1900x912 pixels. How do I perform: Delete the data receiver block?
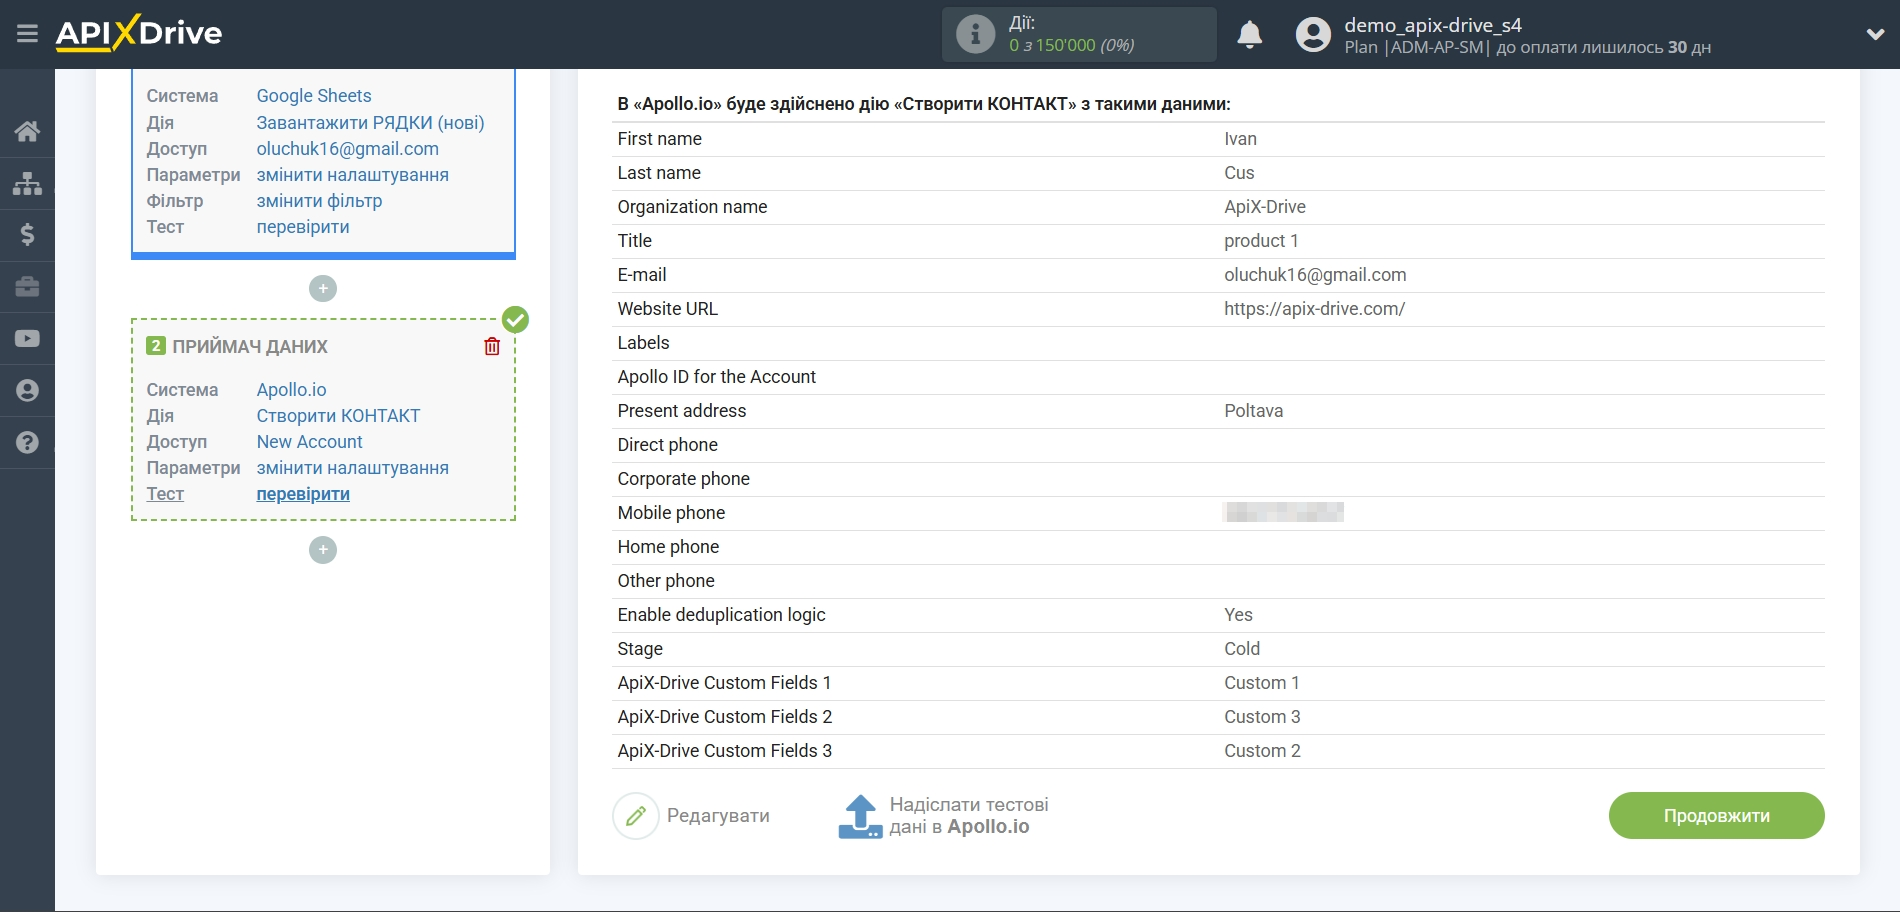tap(492, 346)
